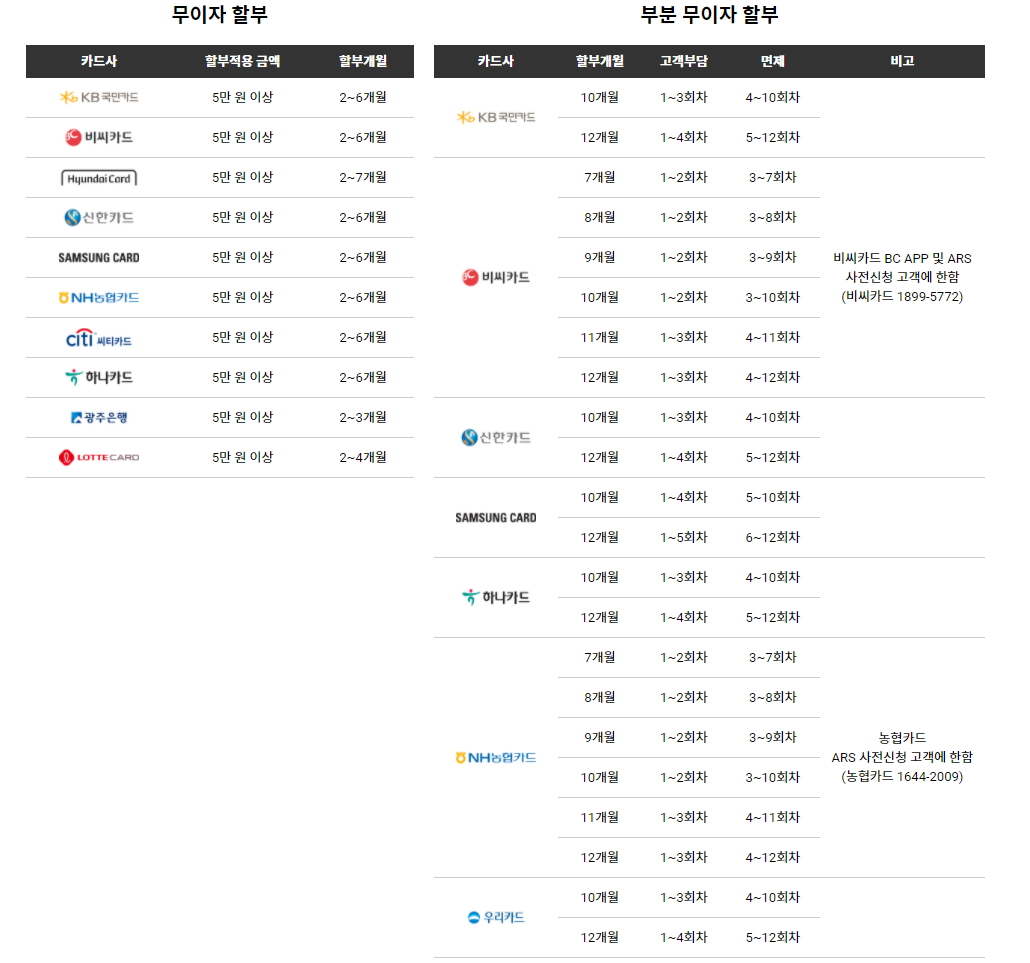Click the 광주은행 logo

pos(99,417)
